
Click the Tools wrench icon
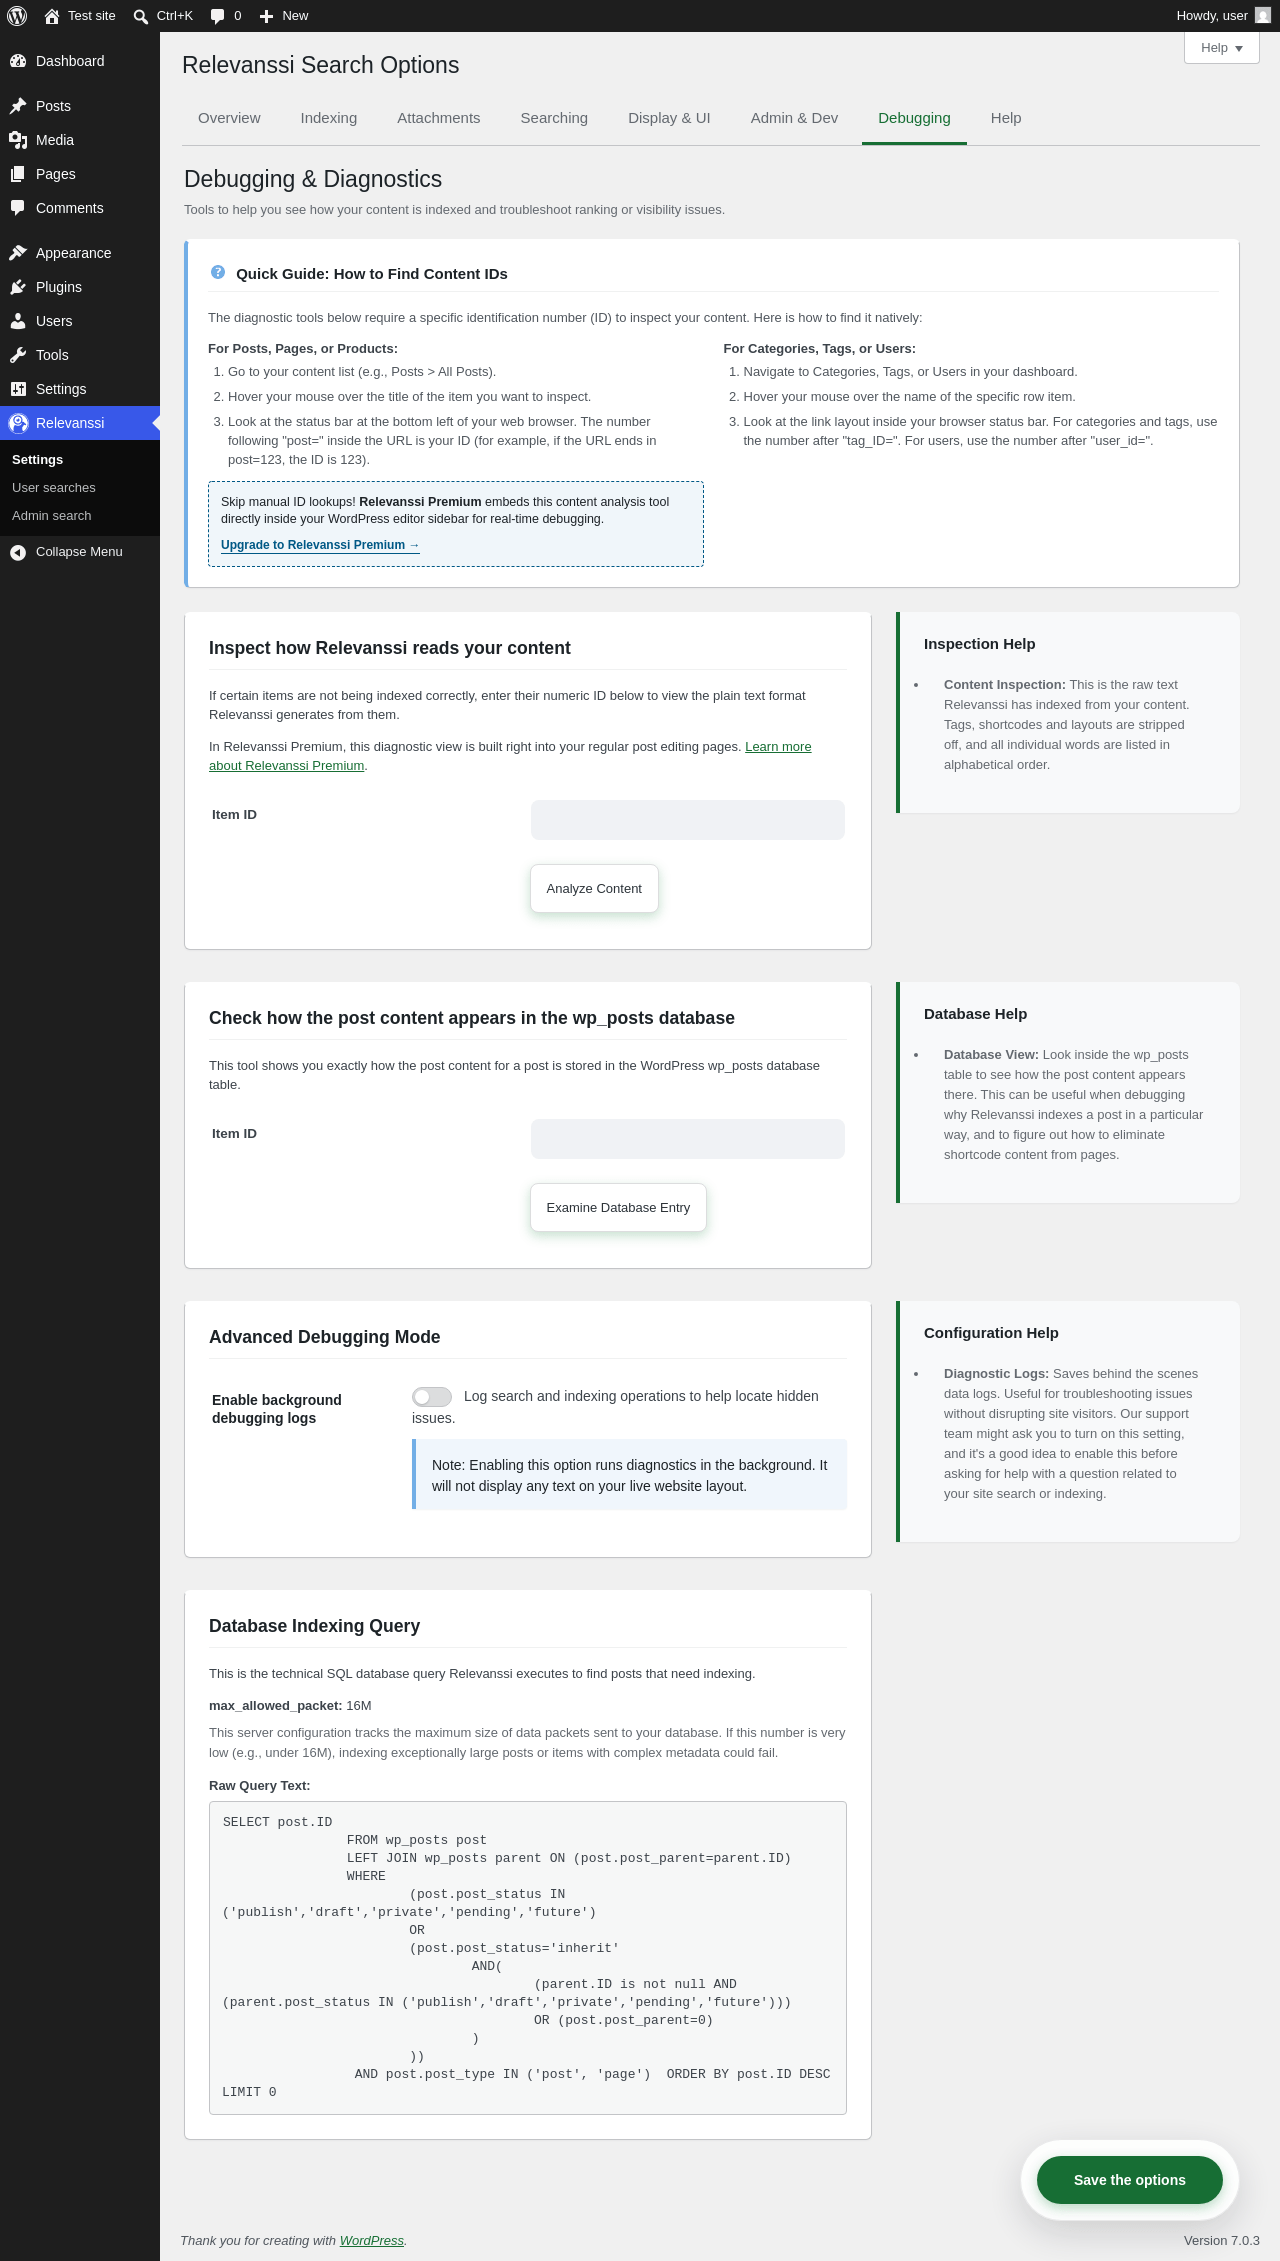(x=18, y=355)
